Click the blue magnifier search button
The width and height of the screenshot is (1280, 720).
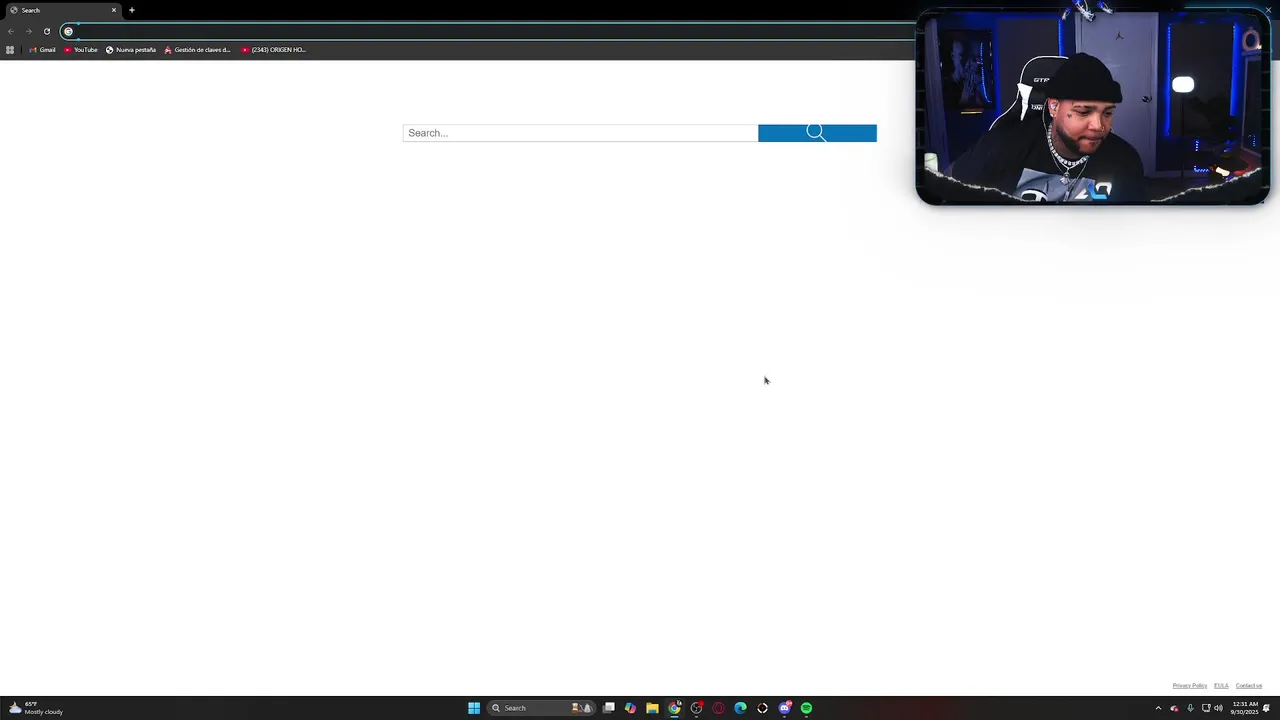pyautogui.click(x=817, y=133)
